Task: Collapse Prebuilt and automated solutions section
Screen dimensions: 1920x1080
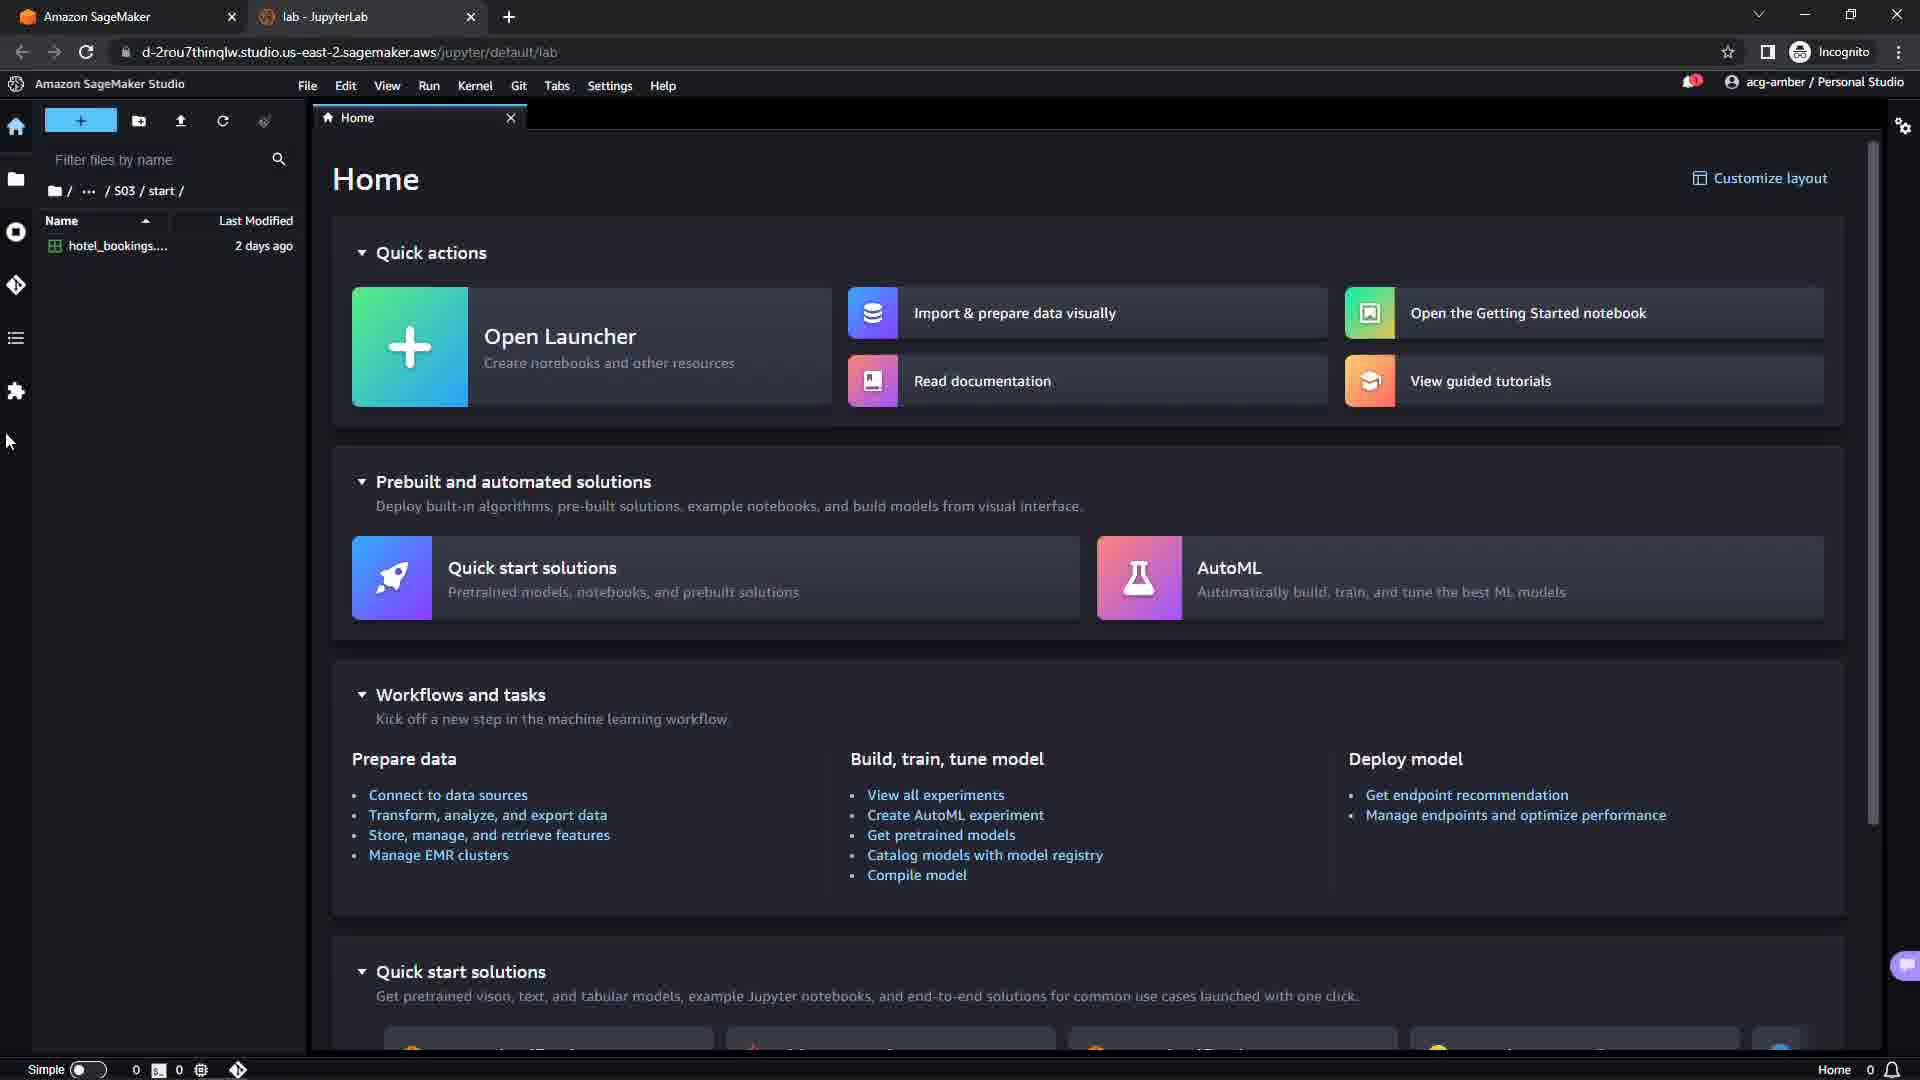Action: [362, 482]
